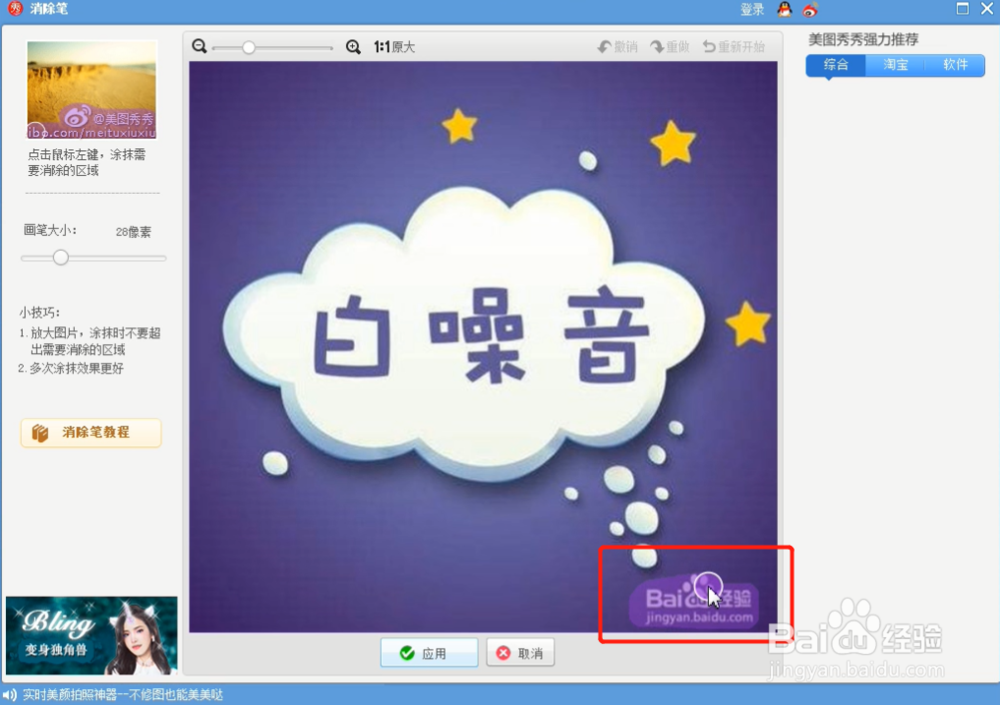Cancel with the 取消 button

[520, 653]
